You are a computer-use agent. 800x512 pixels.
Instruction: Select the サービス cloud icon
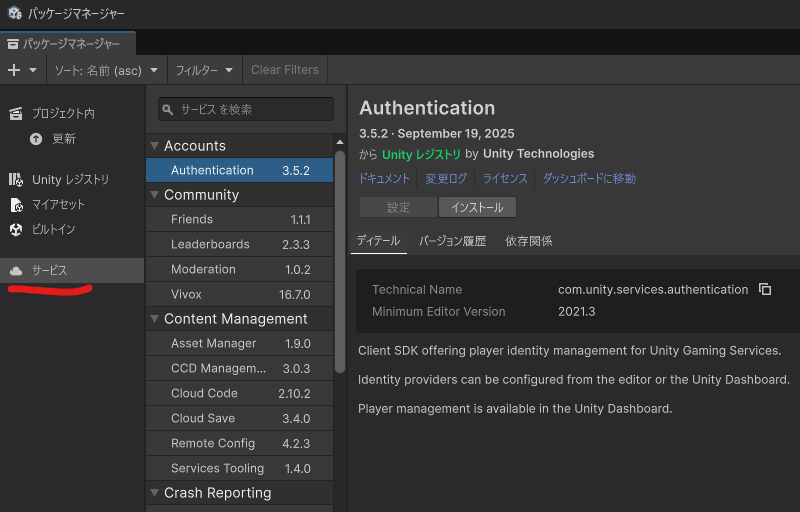point(15,271)
